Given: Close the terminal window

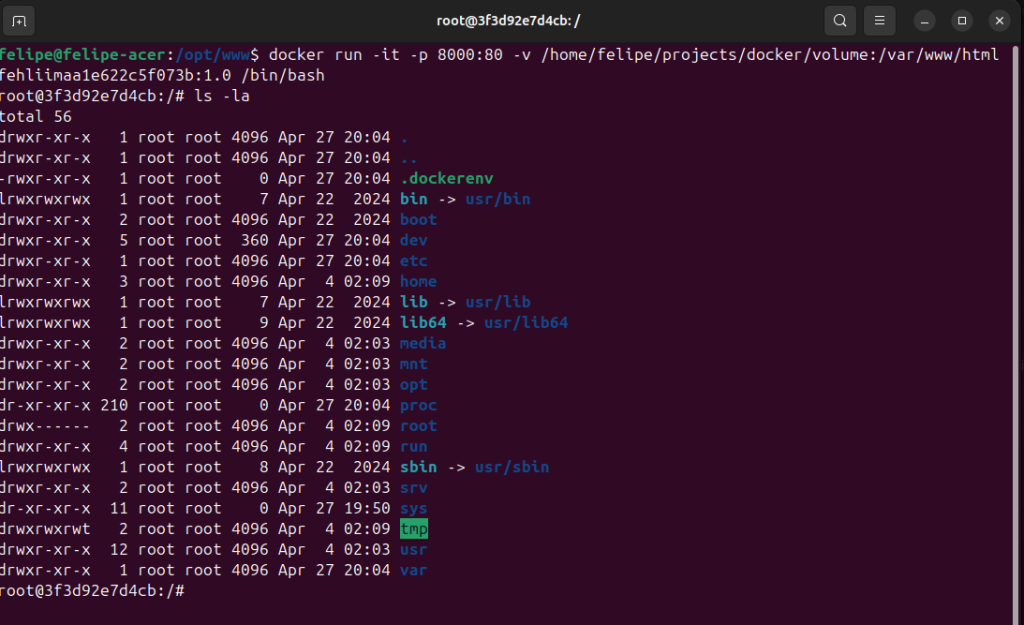Looking at the screenshot, I should pos(999,20).
